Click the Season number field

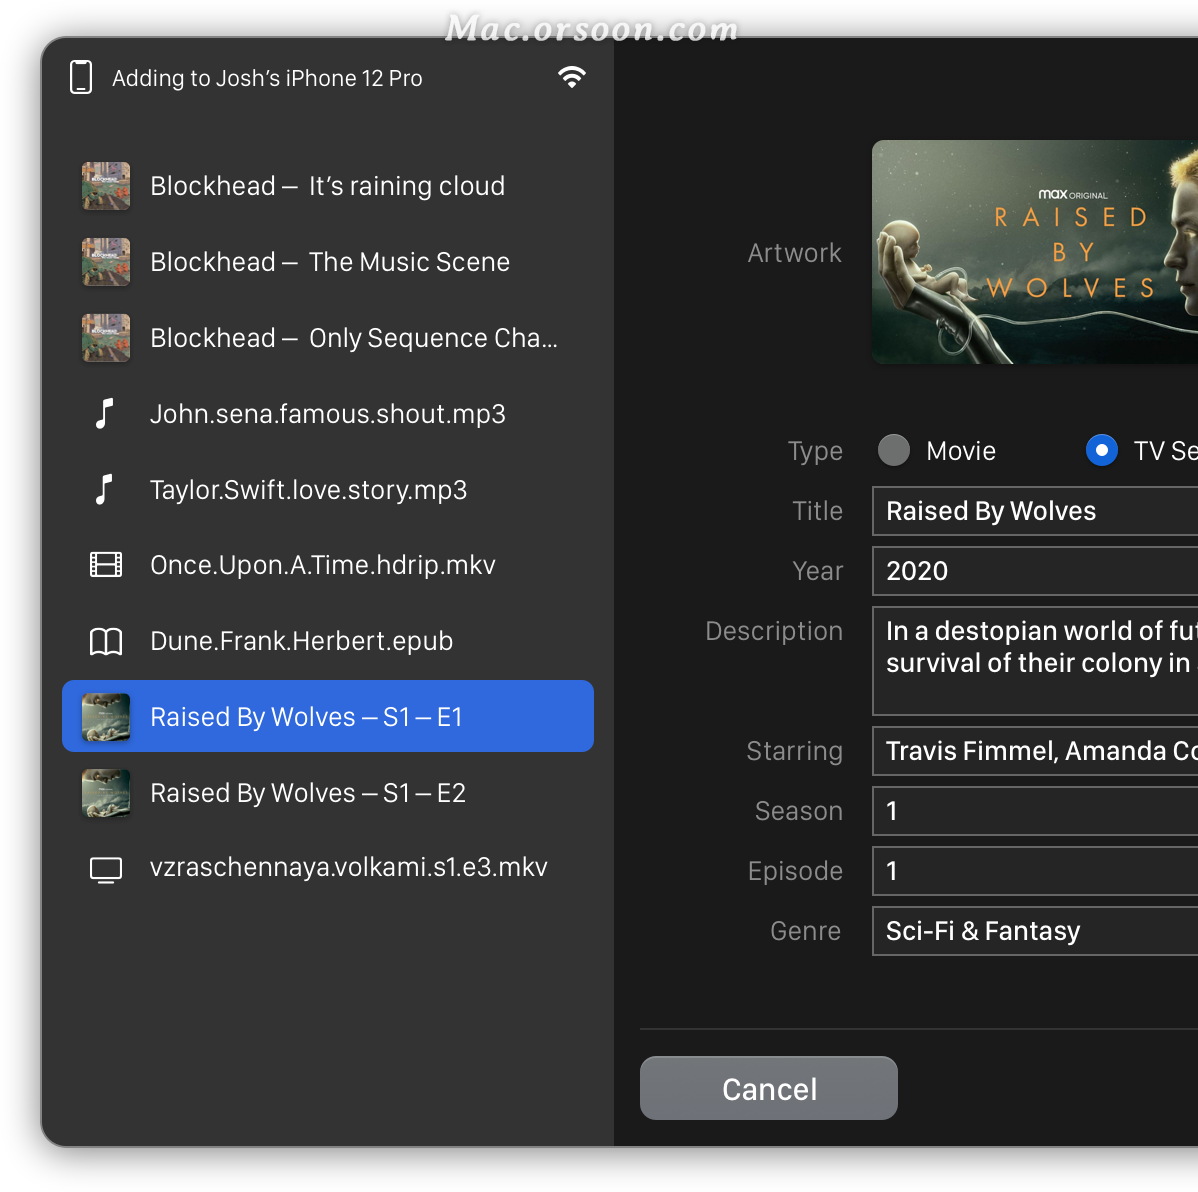(1034, 811)
